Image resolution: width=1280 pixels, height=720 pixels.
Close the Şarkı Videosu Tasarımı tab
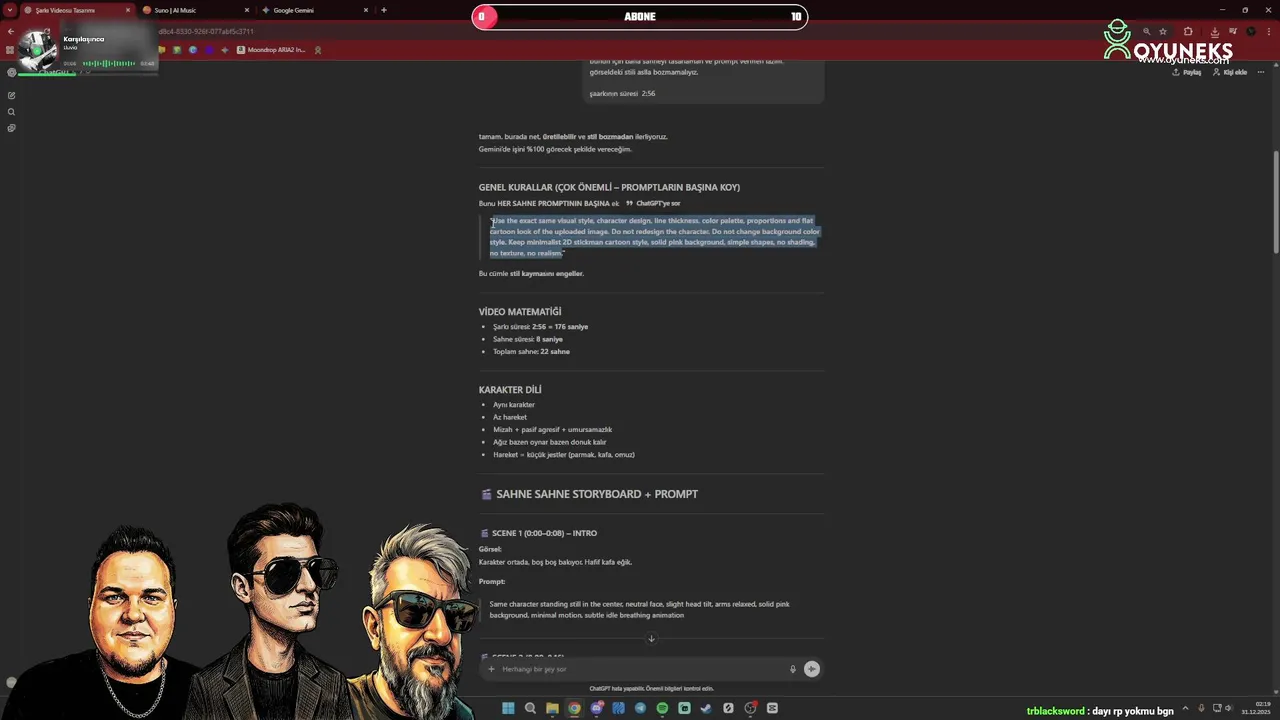(128, 10)
